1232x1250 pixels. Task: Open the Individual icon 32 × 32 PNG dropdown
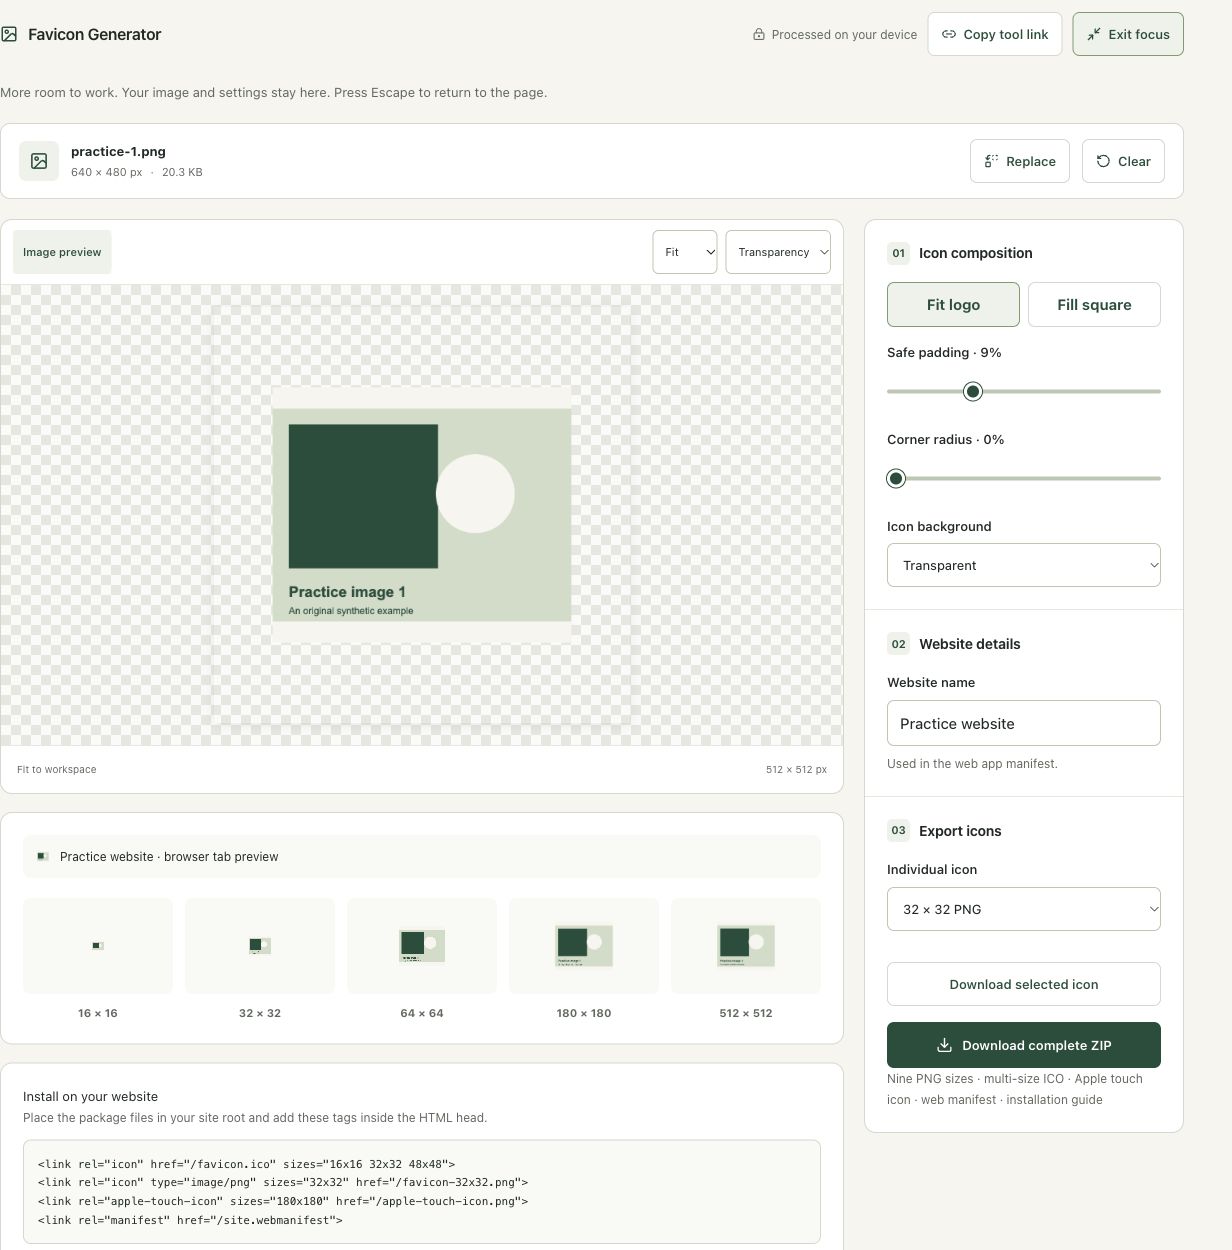[x=1024, y=909]
